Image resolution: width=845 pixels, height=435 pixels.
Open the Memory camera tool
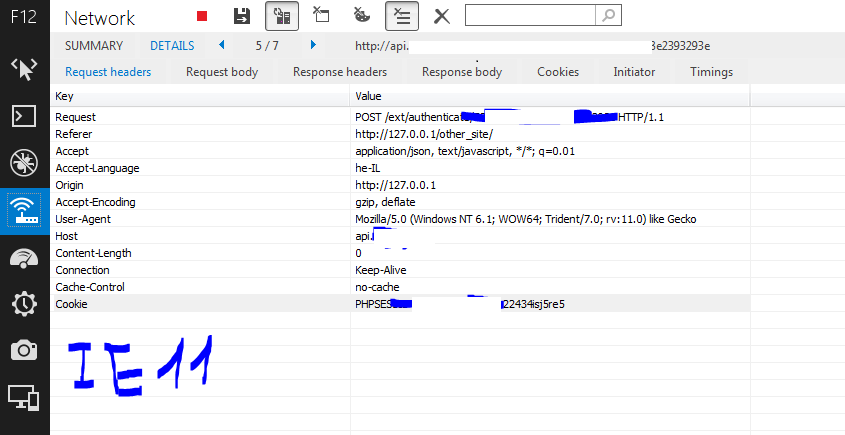[x=24, y=350]
